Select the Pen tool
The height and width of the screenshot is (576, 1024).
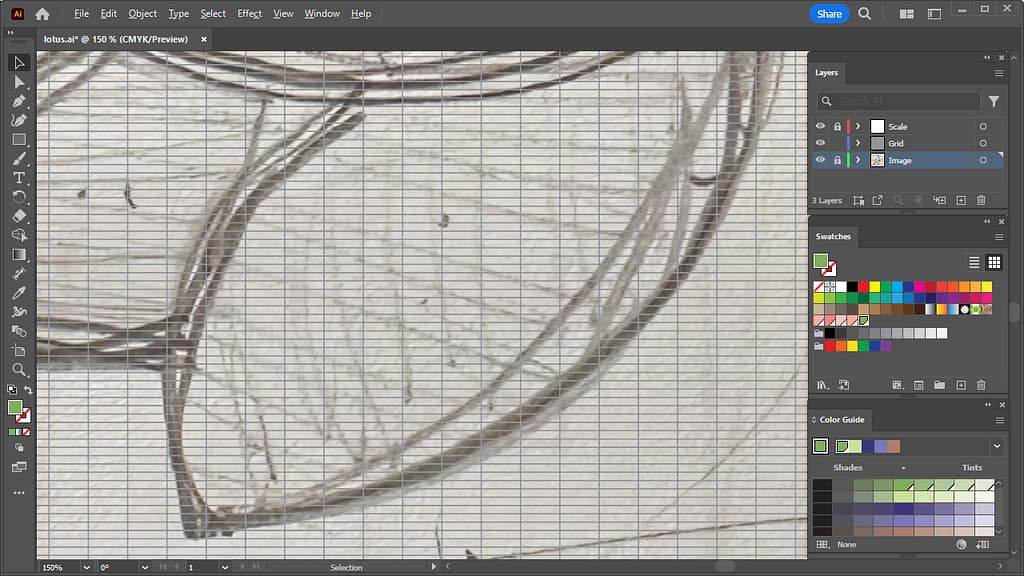19,101
